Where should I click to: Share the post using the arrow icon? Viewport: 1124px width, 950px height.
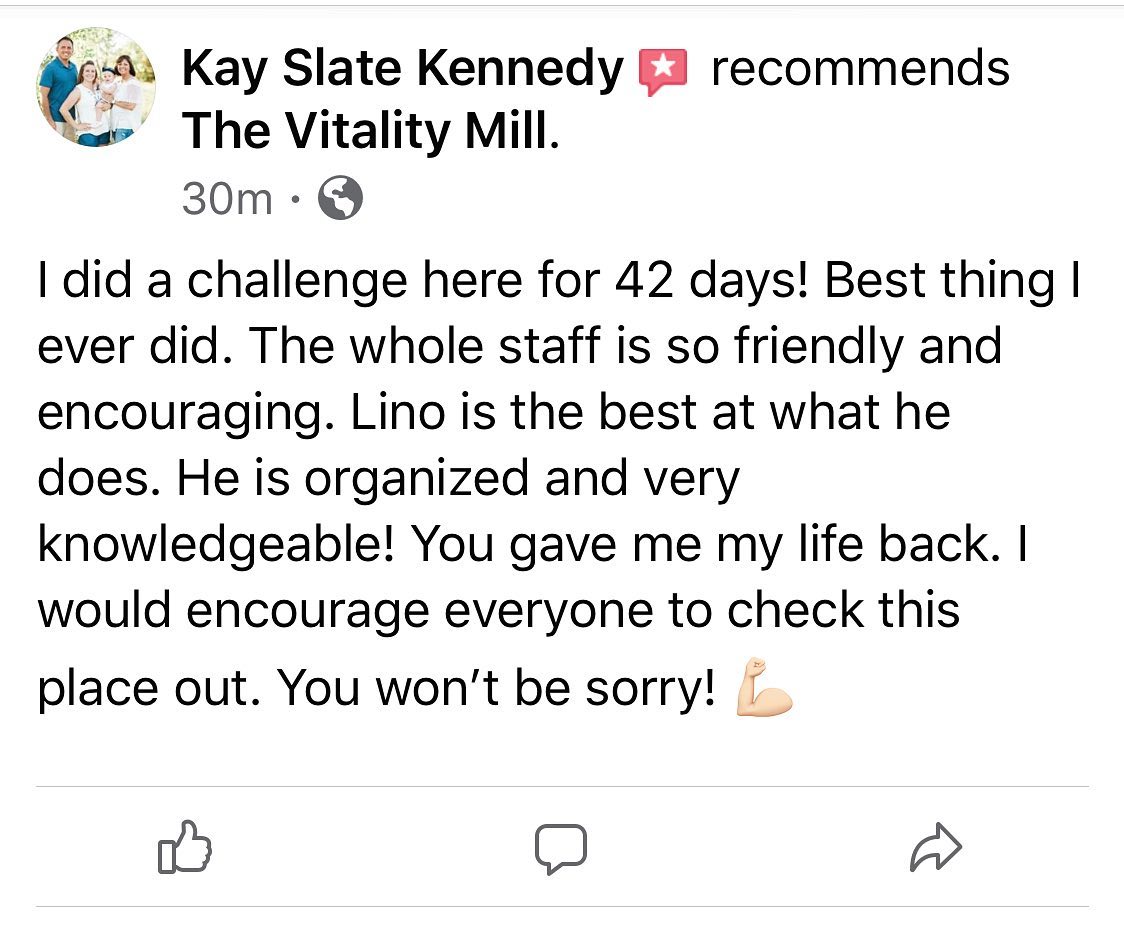[936, 848]
